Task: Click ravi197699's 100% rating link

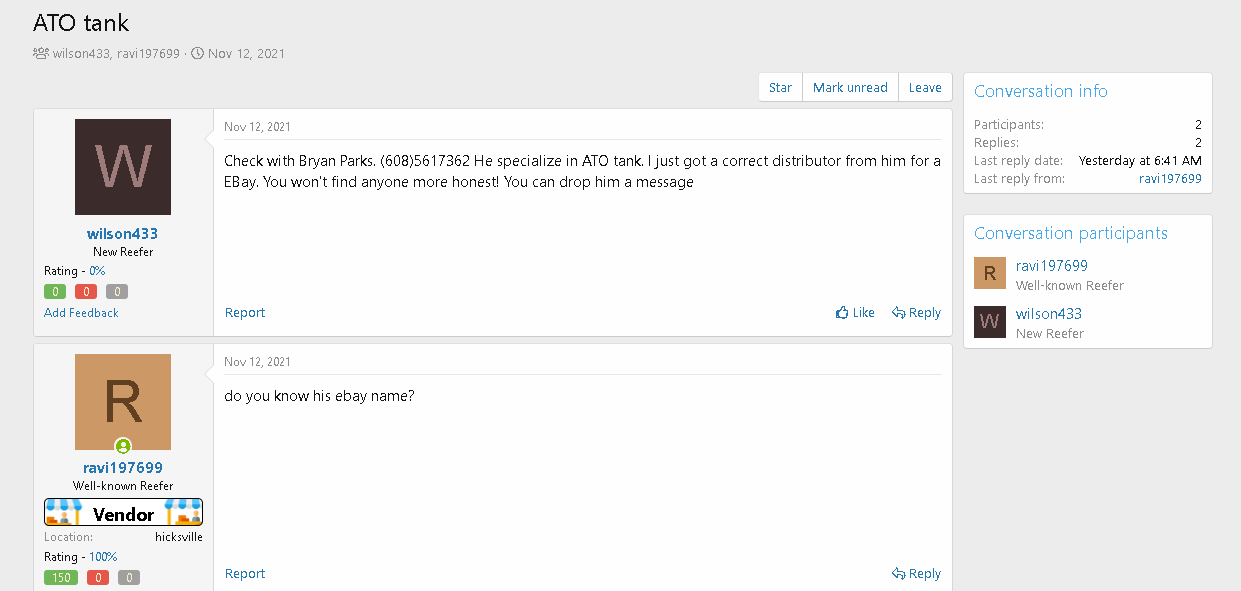Action: pos(103,557)
